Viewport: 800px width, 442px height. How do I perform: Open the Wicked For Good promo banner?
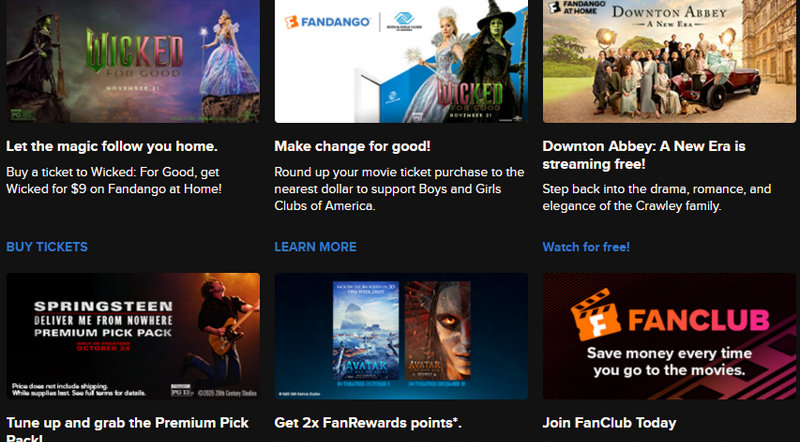(x=133, y=61)
